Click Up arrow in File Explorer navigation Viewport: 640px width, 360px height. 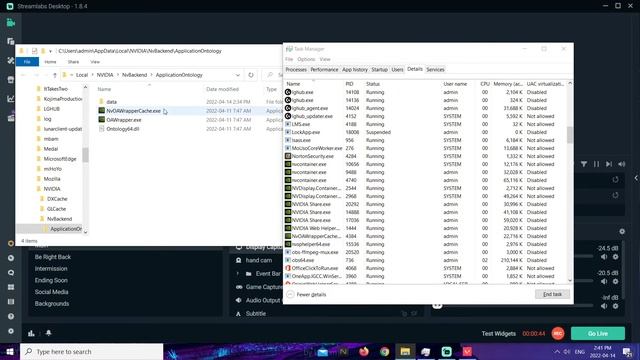pyautogui.click(x=55, y=75)
